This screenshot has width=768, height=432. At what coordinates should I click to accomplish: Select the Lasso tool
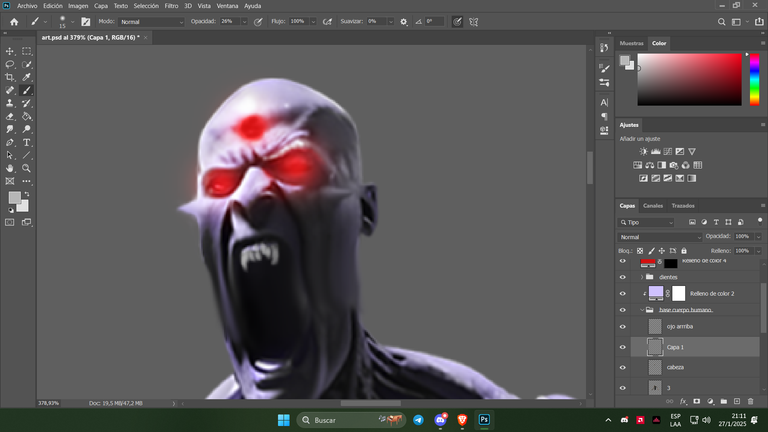(9, 64)
